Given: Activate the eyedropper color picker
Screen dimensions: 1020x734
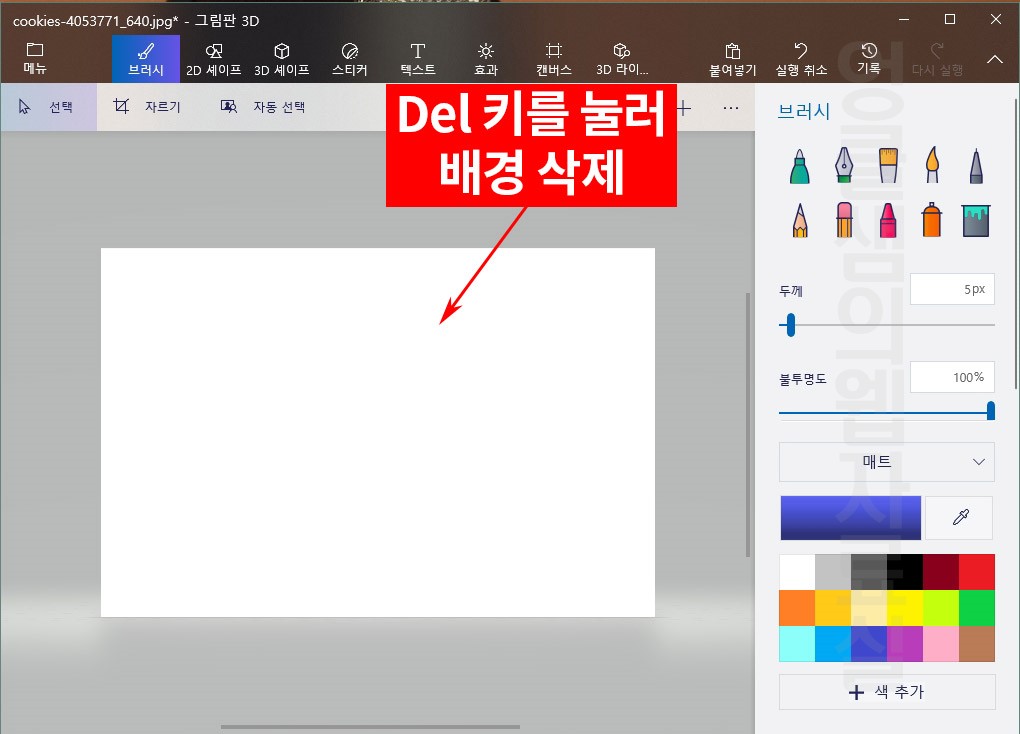Looking at the screenshot, I should tap(958, 517).
